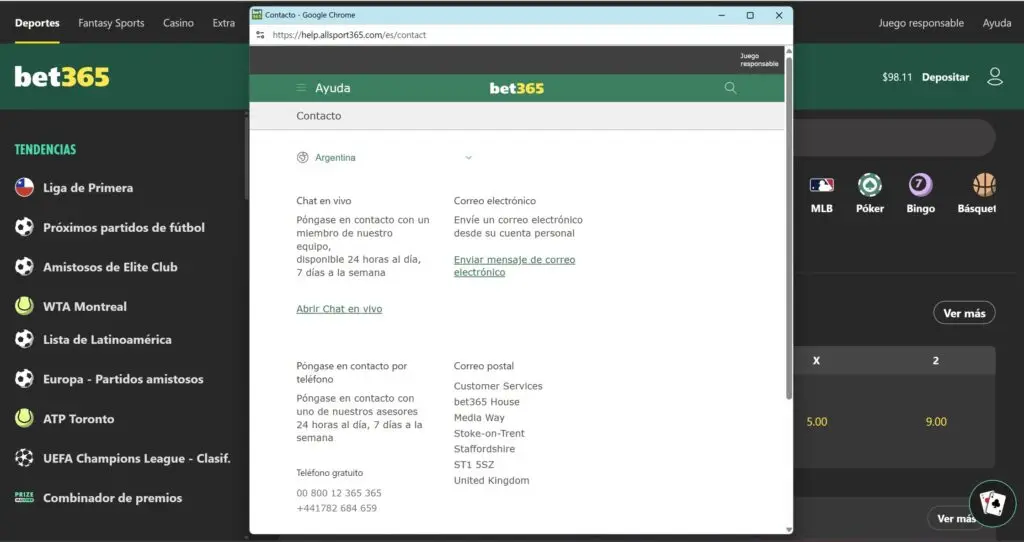Open the hamburger menu beside Ayuda
1024x542 pixels.
tap(301, 88)
